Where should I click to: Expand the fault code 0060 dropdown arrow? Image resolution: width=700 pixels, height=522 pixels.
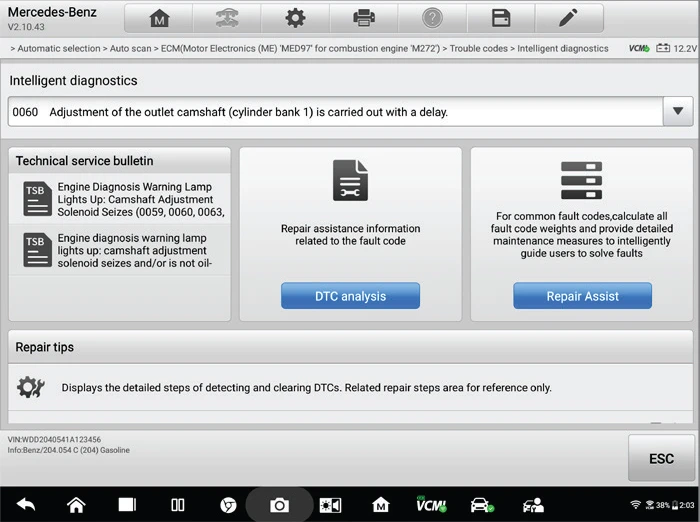[x=678, y=111]
